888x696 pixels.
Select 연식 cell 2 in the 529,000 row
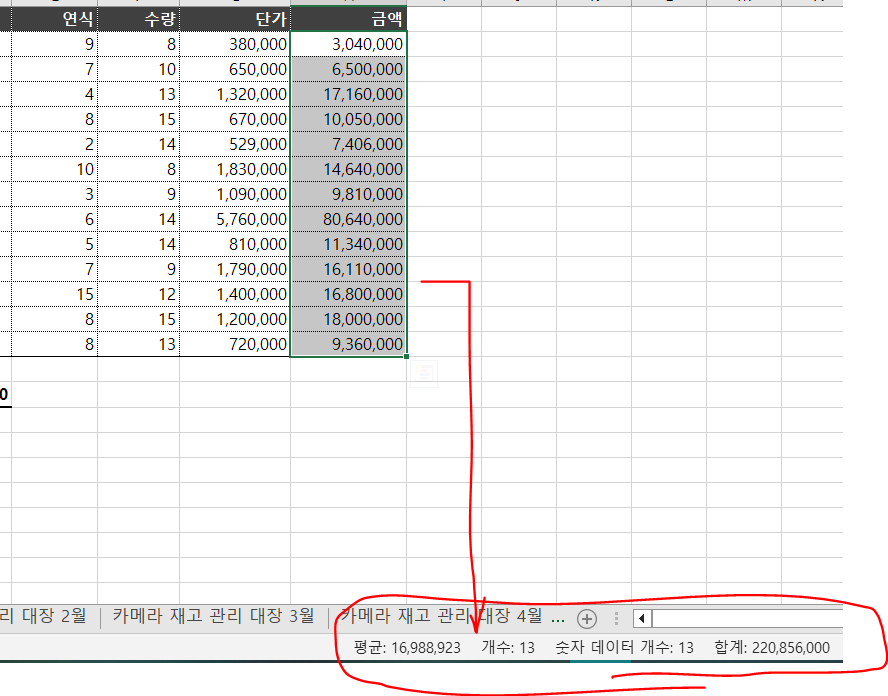54,144
